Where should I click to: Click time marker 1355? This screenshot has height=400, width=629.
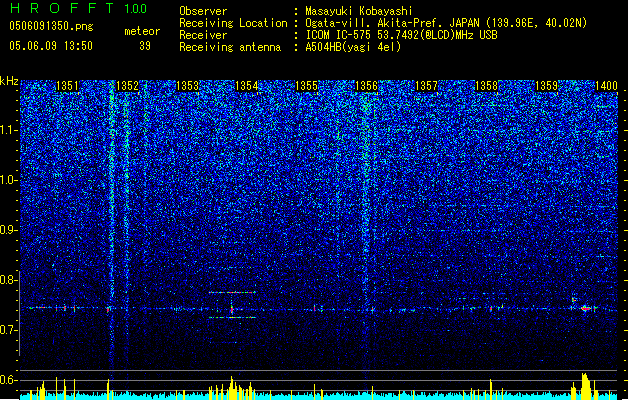click(306, 86)
